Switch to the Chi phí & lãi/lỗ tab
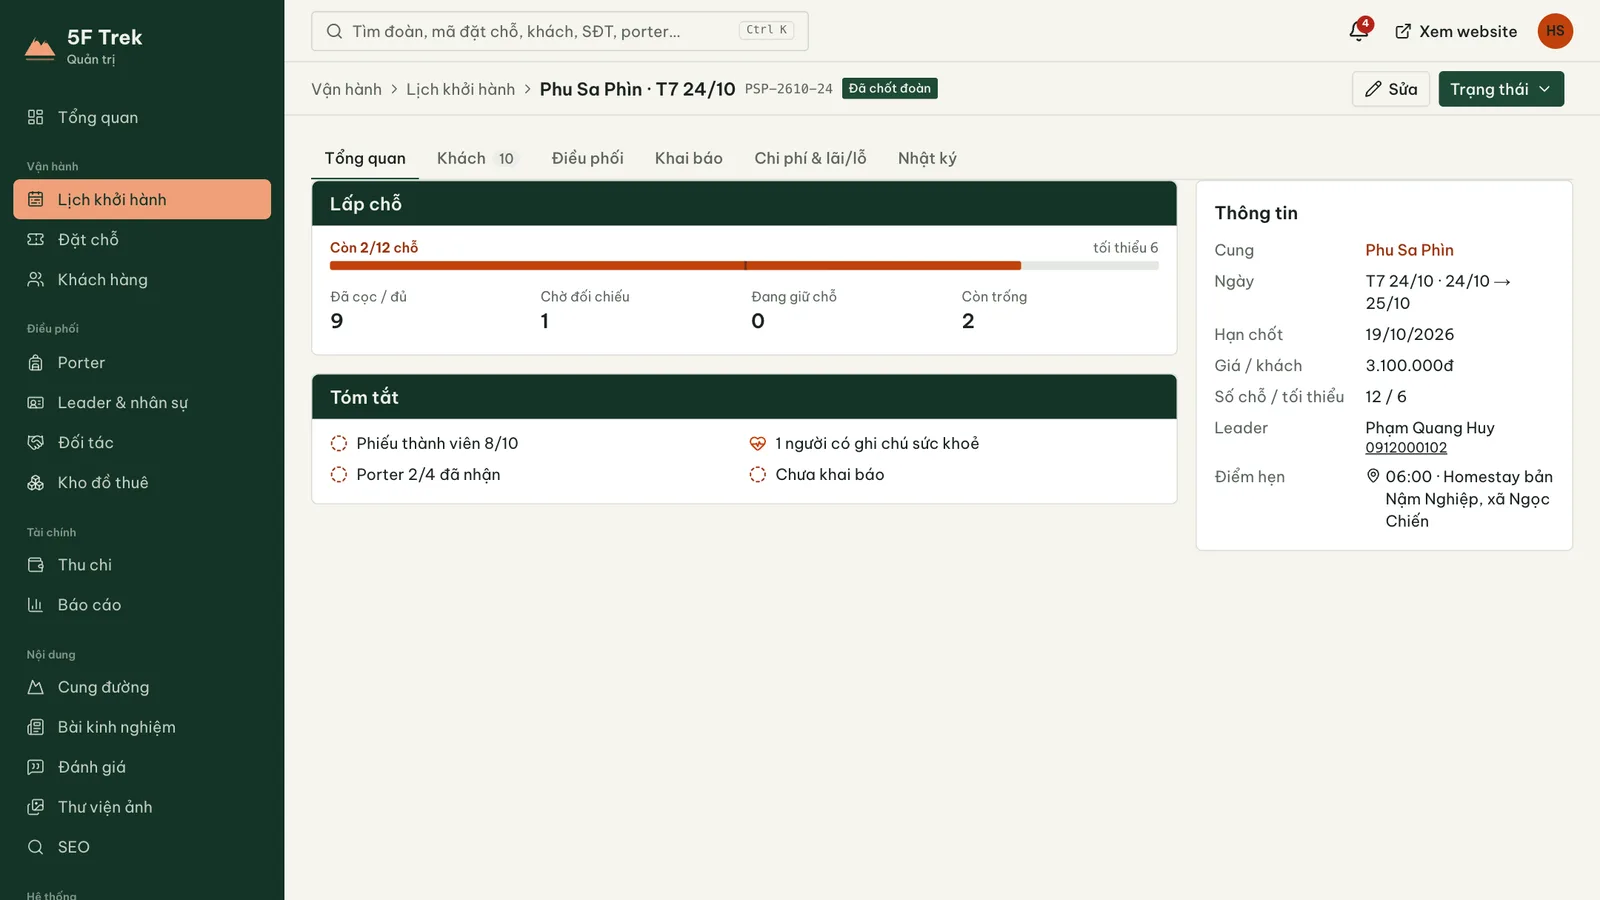The height and width of the screenshot is (900, 1600). (810, 158)
